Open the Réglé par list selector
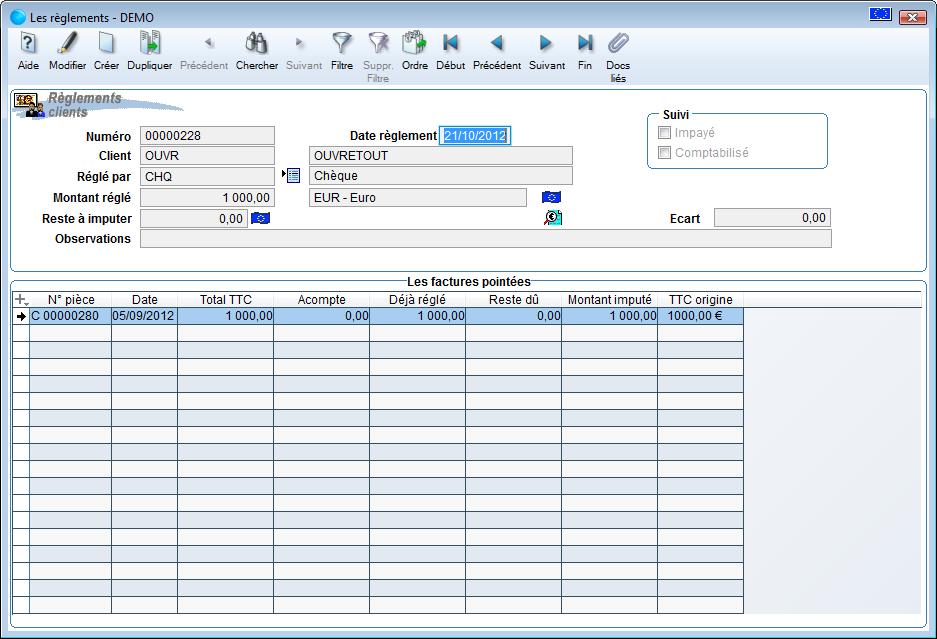This screenshot has width=937, height=639. point(291,175)
